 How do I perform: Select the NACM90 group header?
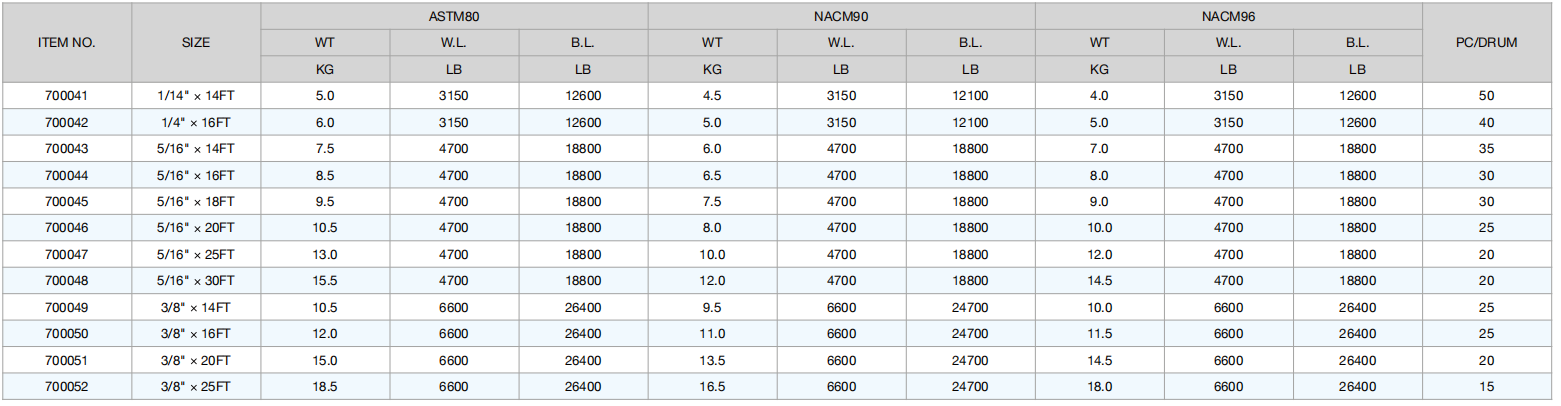coord(841,17)
